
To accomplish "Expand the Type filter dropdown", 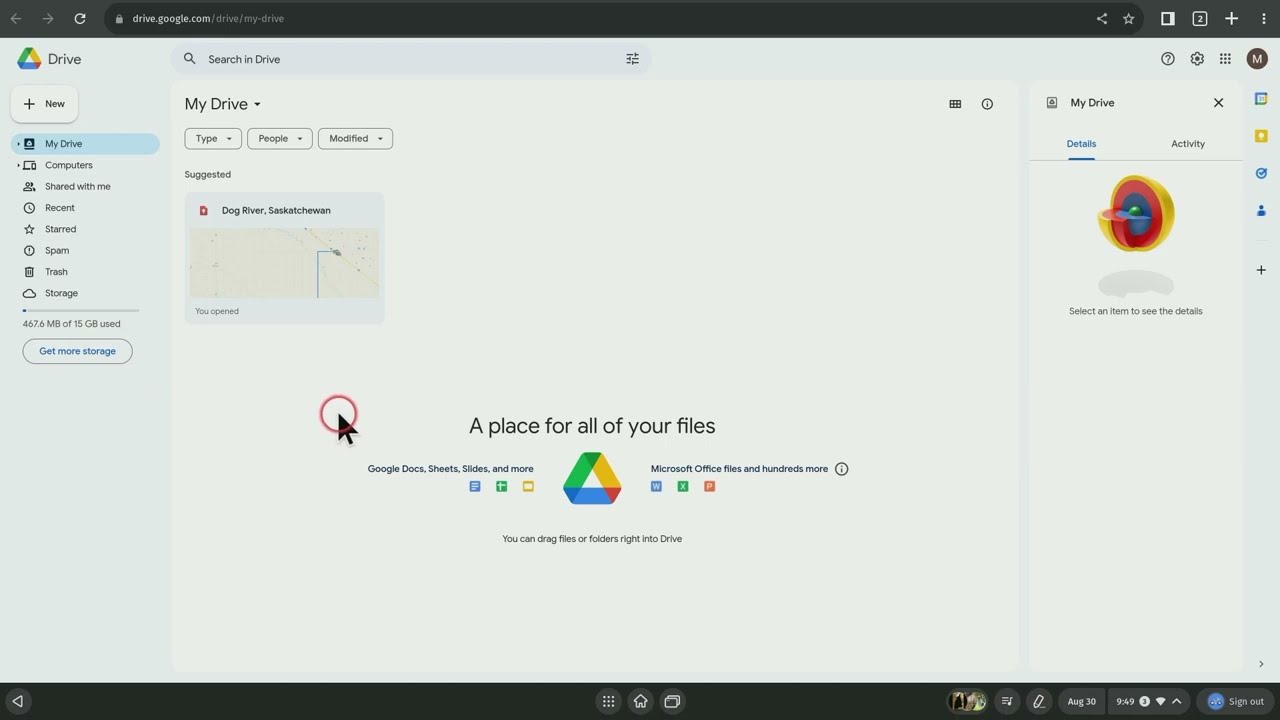I will click(213, 139).
